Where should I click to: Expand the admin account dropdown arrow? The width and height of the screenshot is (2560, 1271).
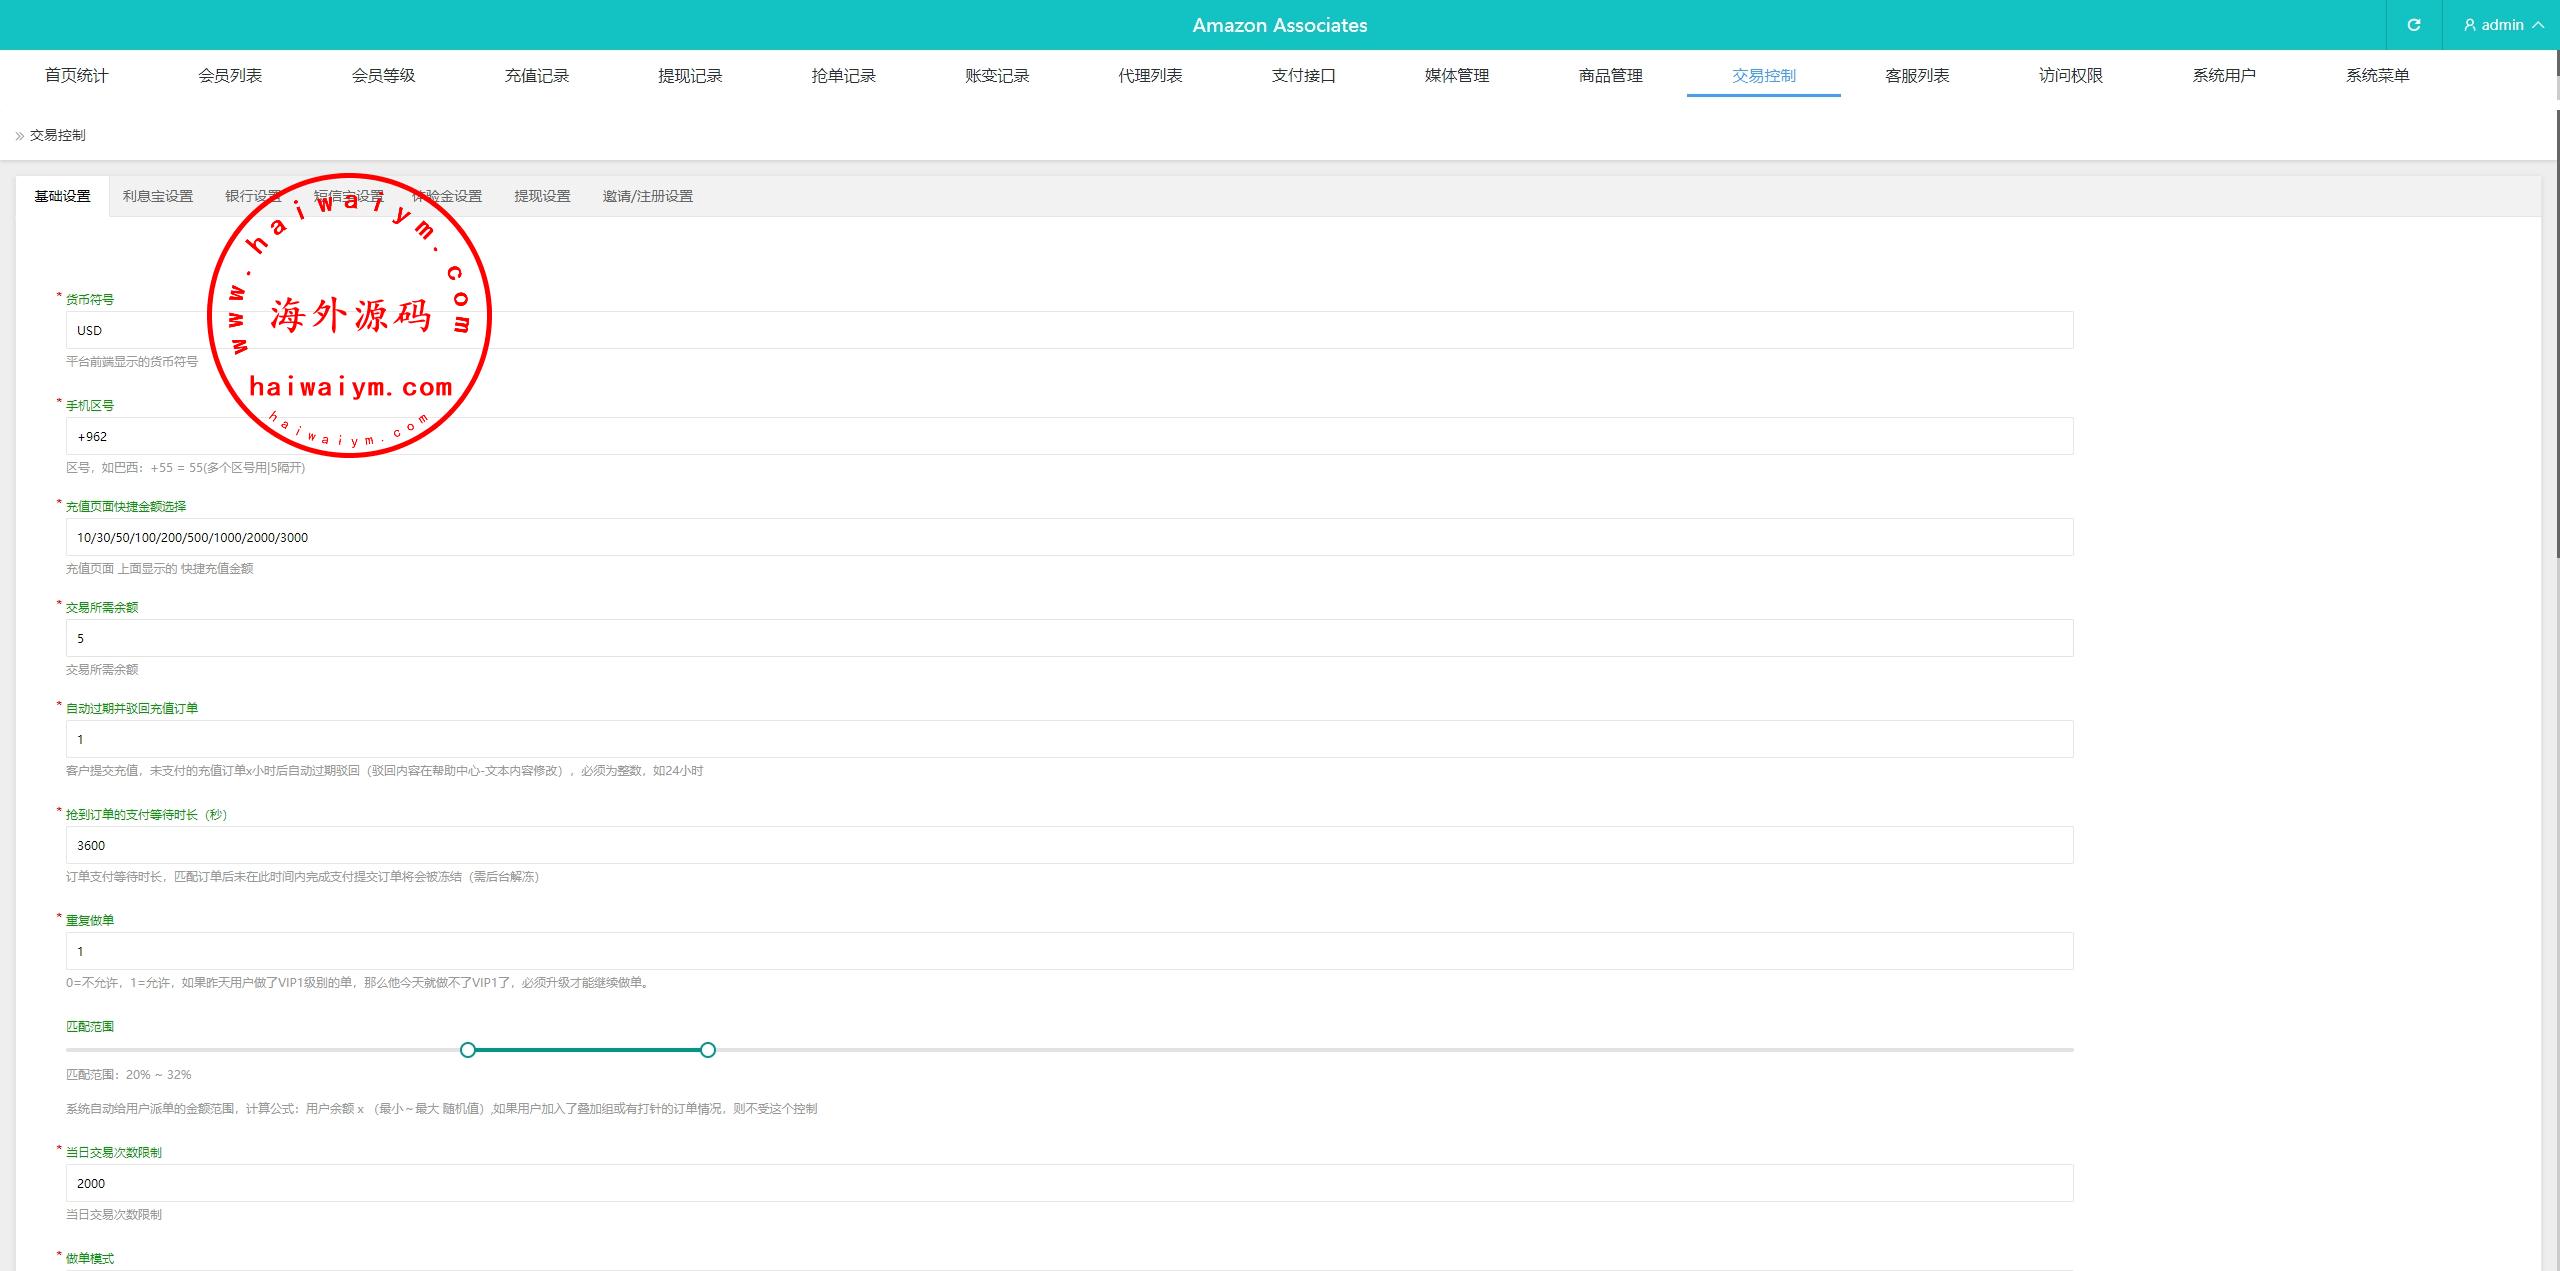(x=2538, y=25)
